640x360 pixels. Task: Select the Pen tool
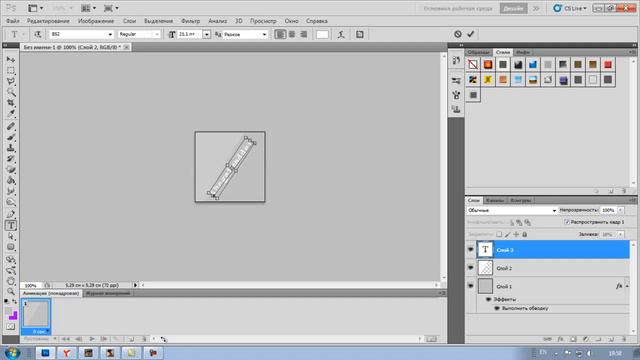11,214
